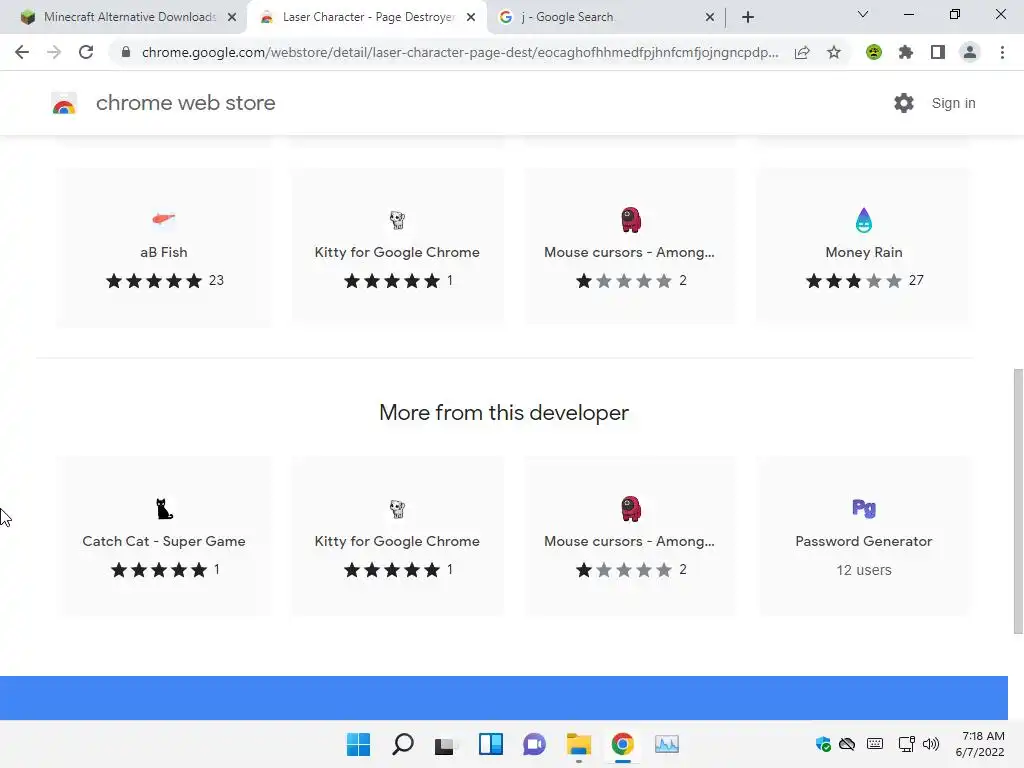1024x768 pixels.
Task: Click the Money Rain droplet icon
Action: pos(863,220)
